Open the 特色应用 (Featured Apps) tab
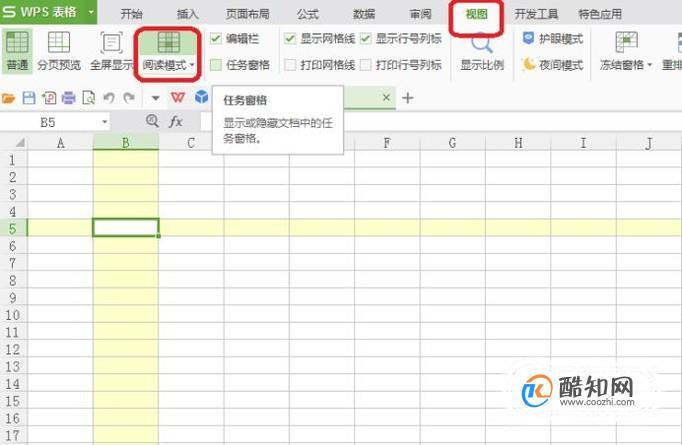This screenshot has width=682, height=445. click(600, 14)
